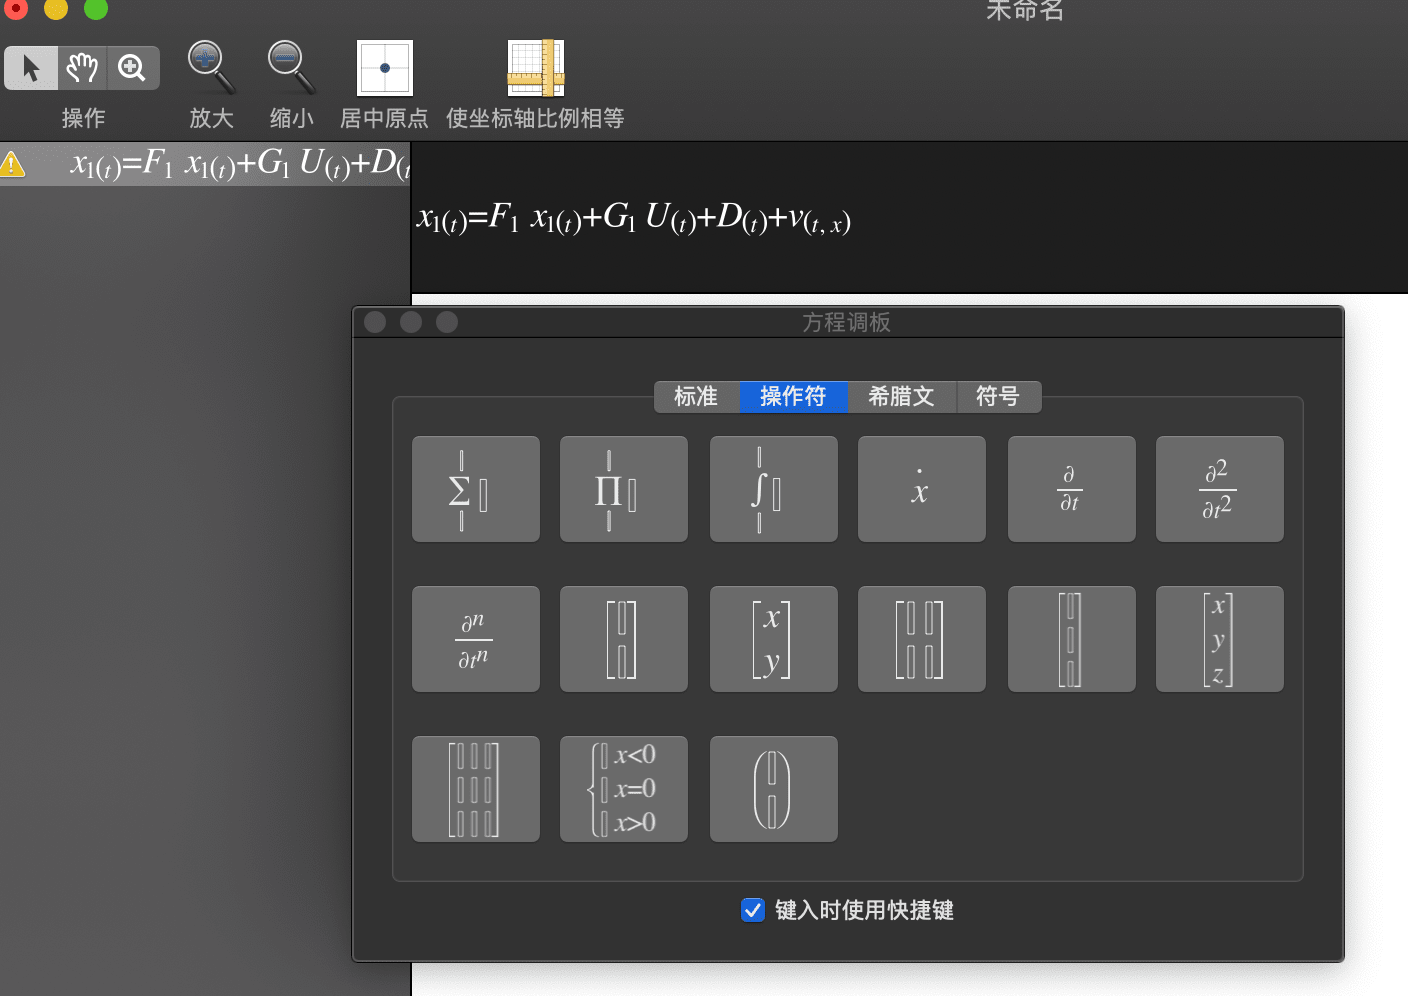The image size is (1408, 996).
Task: Select the arrow pointer tool
Action: [x=30, y=67]
